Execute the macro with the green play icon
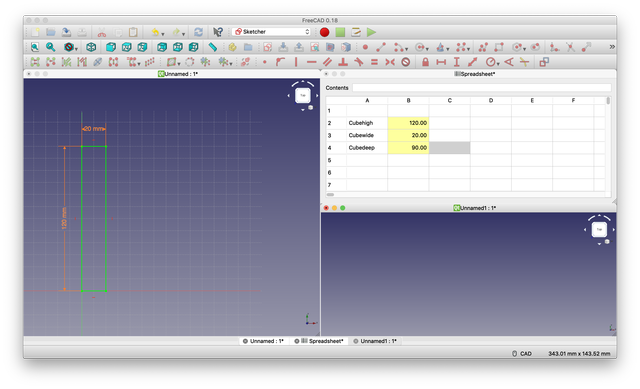The image size is (640, 389). click(x=371, y=32)
